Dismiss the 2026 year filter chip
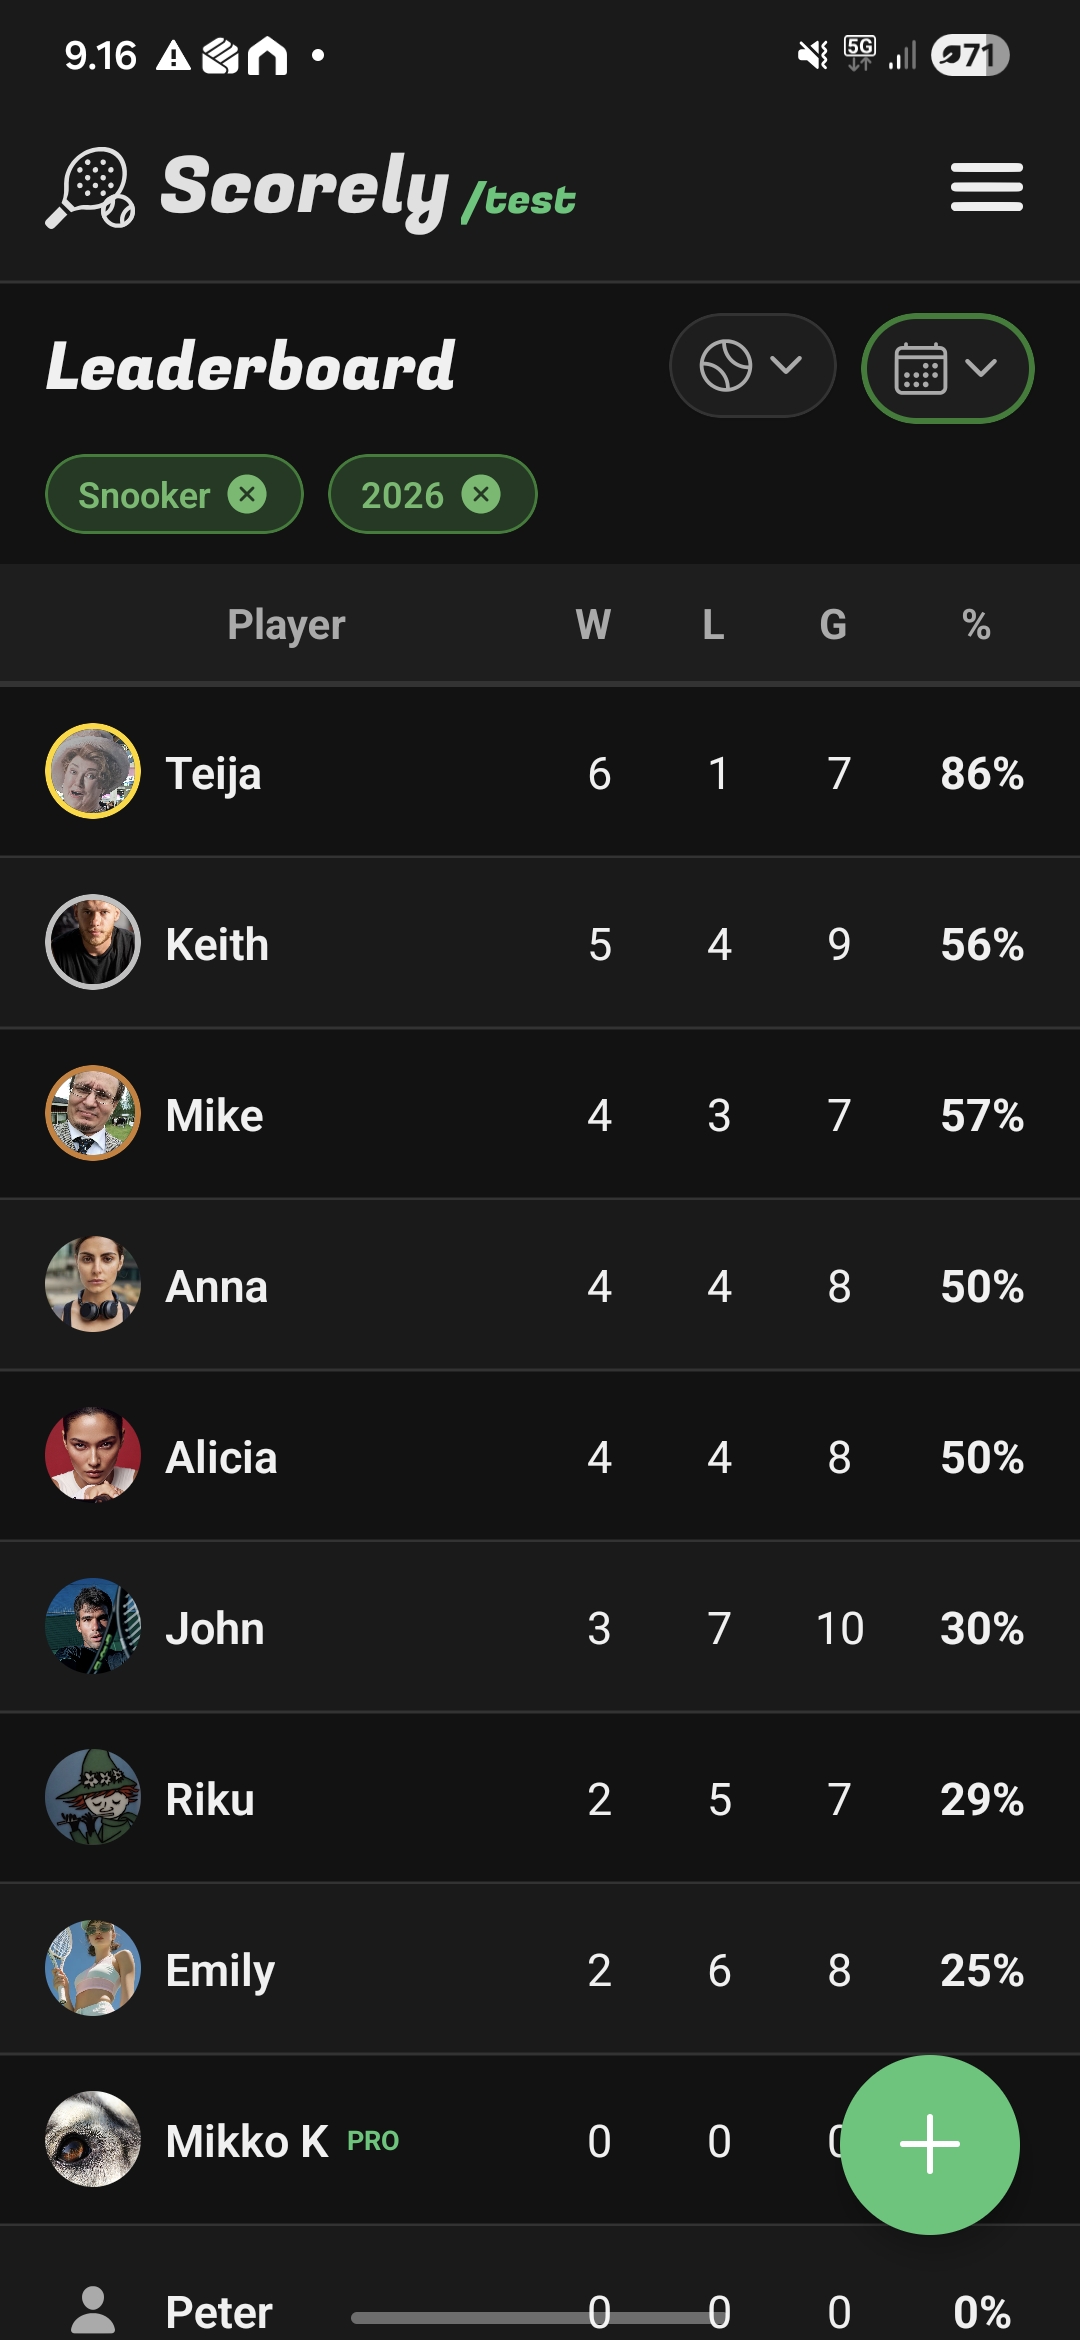 (x=483, y=493)
